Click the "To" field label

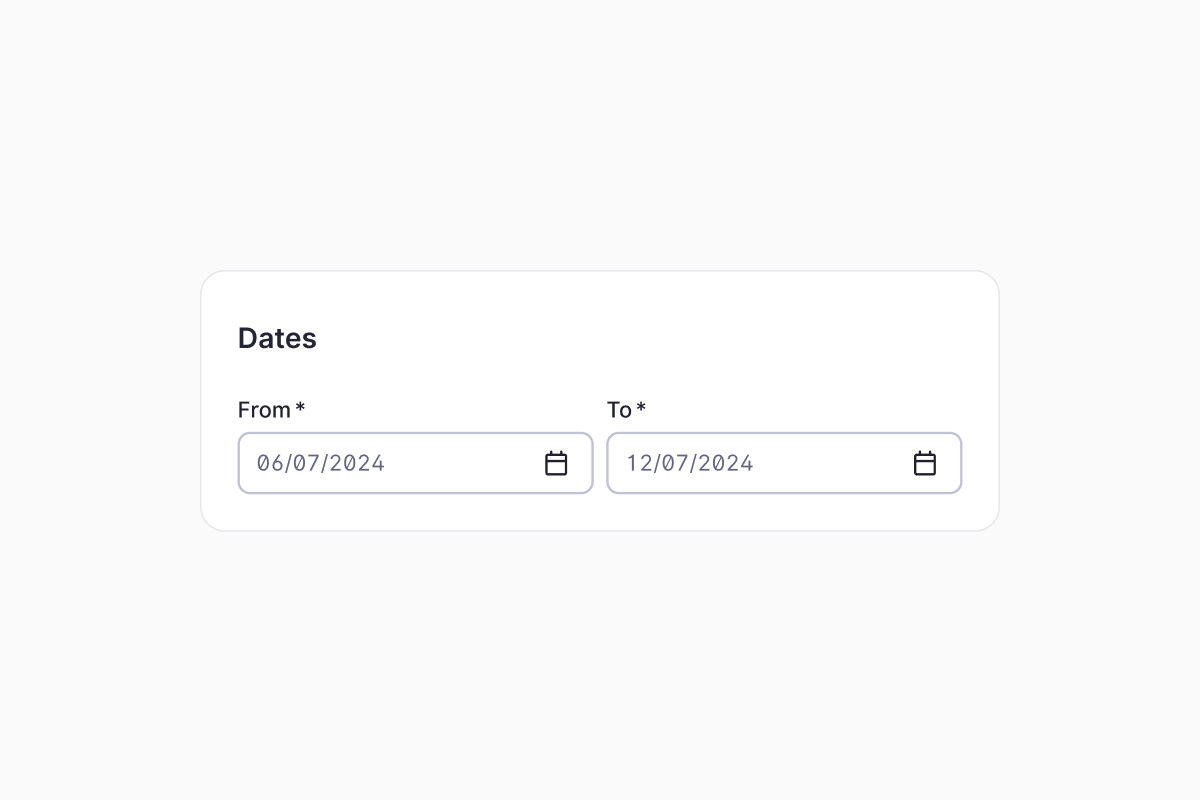coord(619,410)
